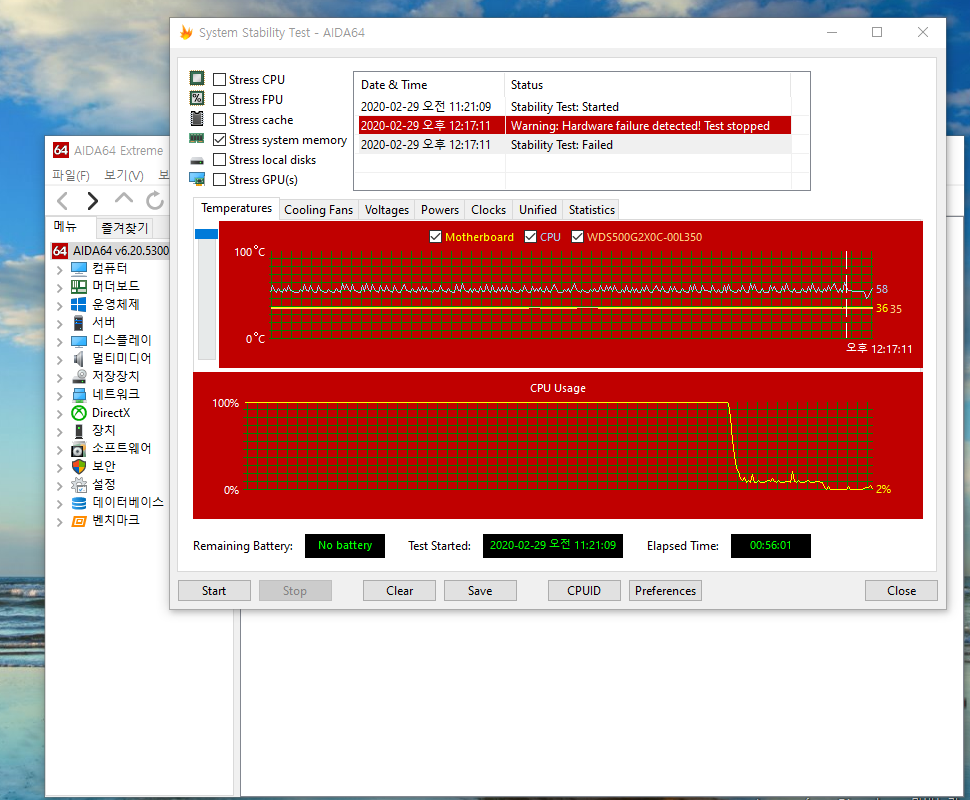Open the 보기(V) menu in AIDA64 Extreme
The height and width of the screenshot is (800, 970).
(124, 175)
